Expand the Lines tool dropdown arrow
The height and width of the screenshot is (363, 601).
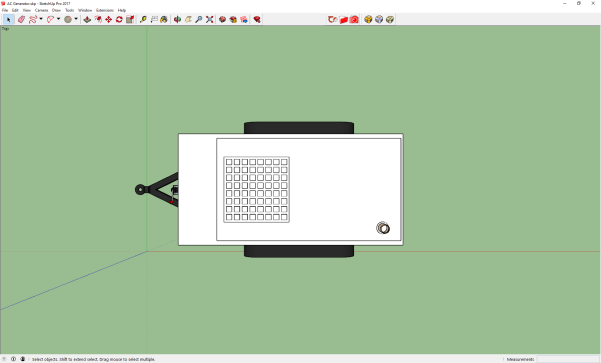[x=41, y=19]
